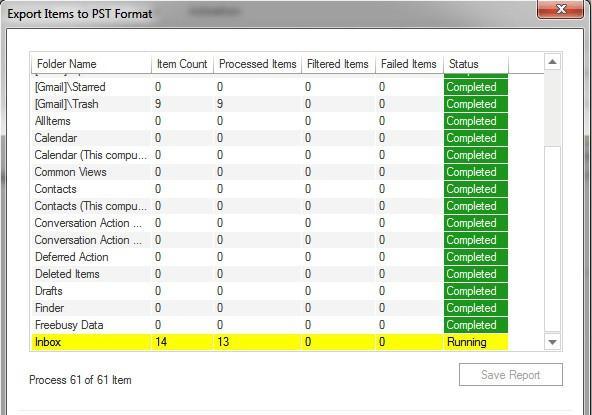Close the Export Items to PST dialog

[x=560, y=9]
